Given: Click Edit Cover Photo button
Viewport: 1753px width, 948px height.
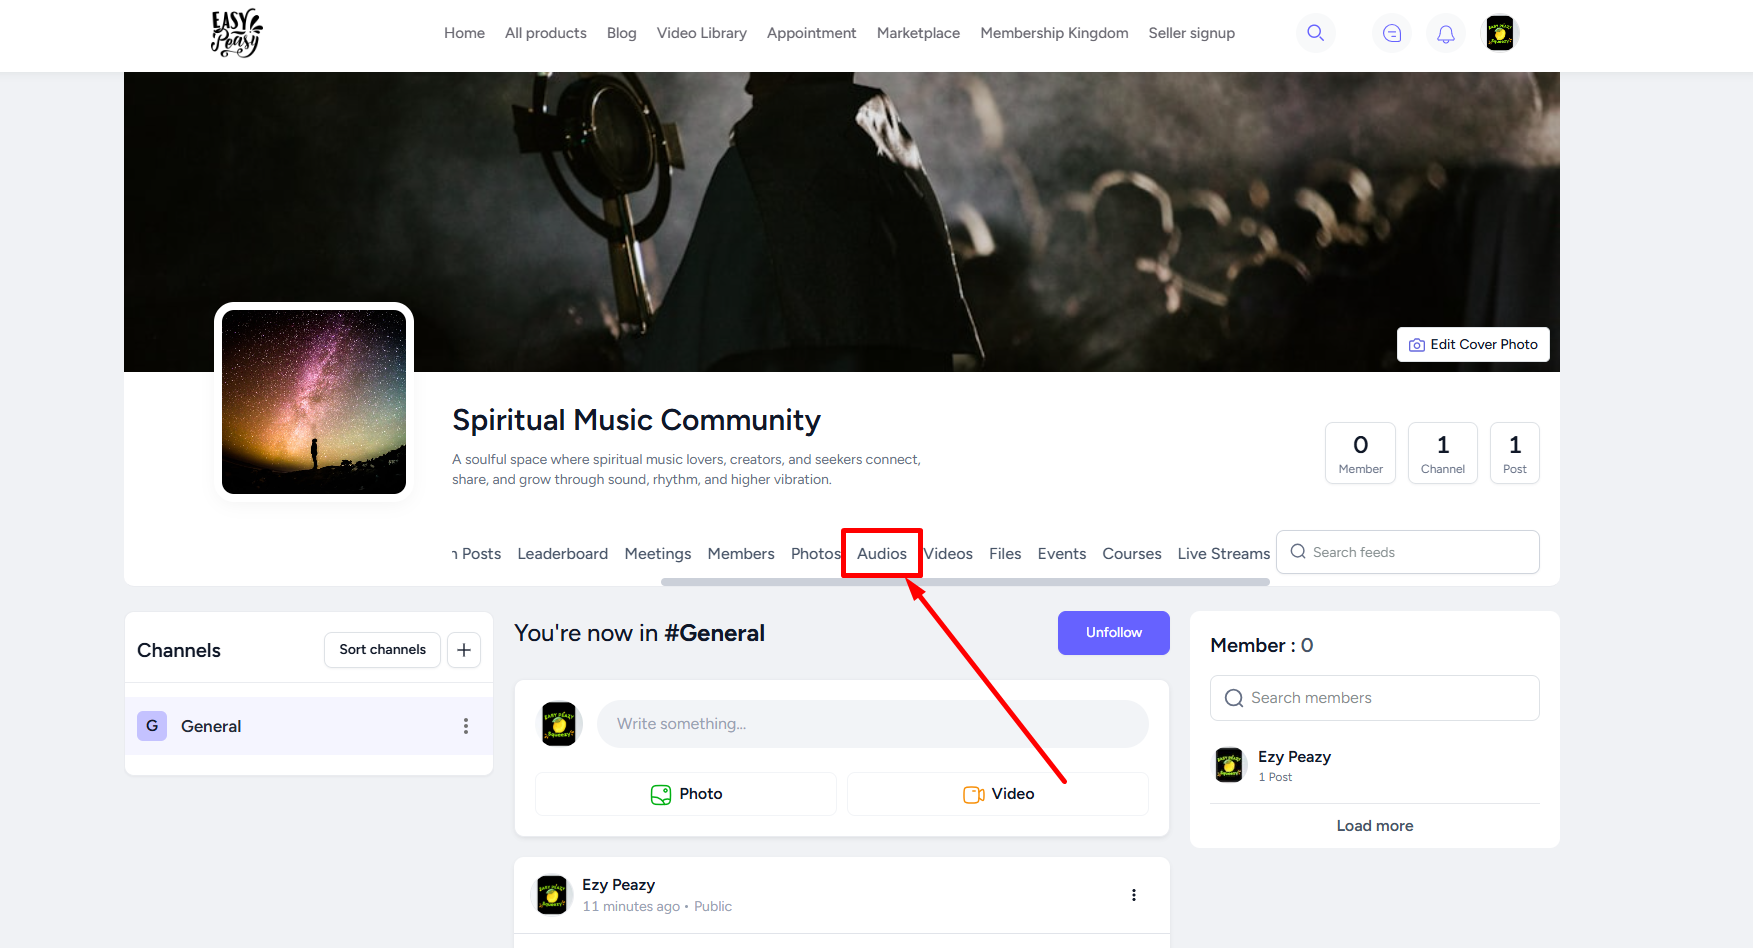Looking at the screenshot, I should (1472, 345).
